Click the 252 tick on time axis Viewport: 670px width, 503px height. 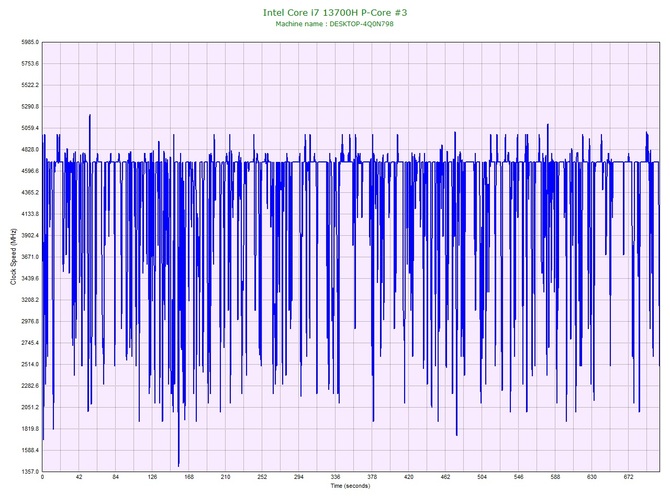pyautogui.click(x=262, y=477)
